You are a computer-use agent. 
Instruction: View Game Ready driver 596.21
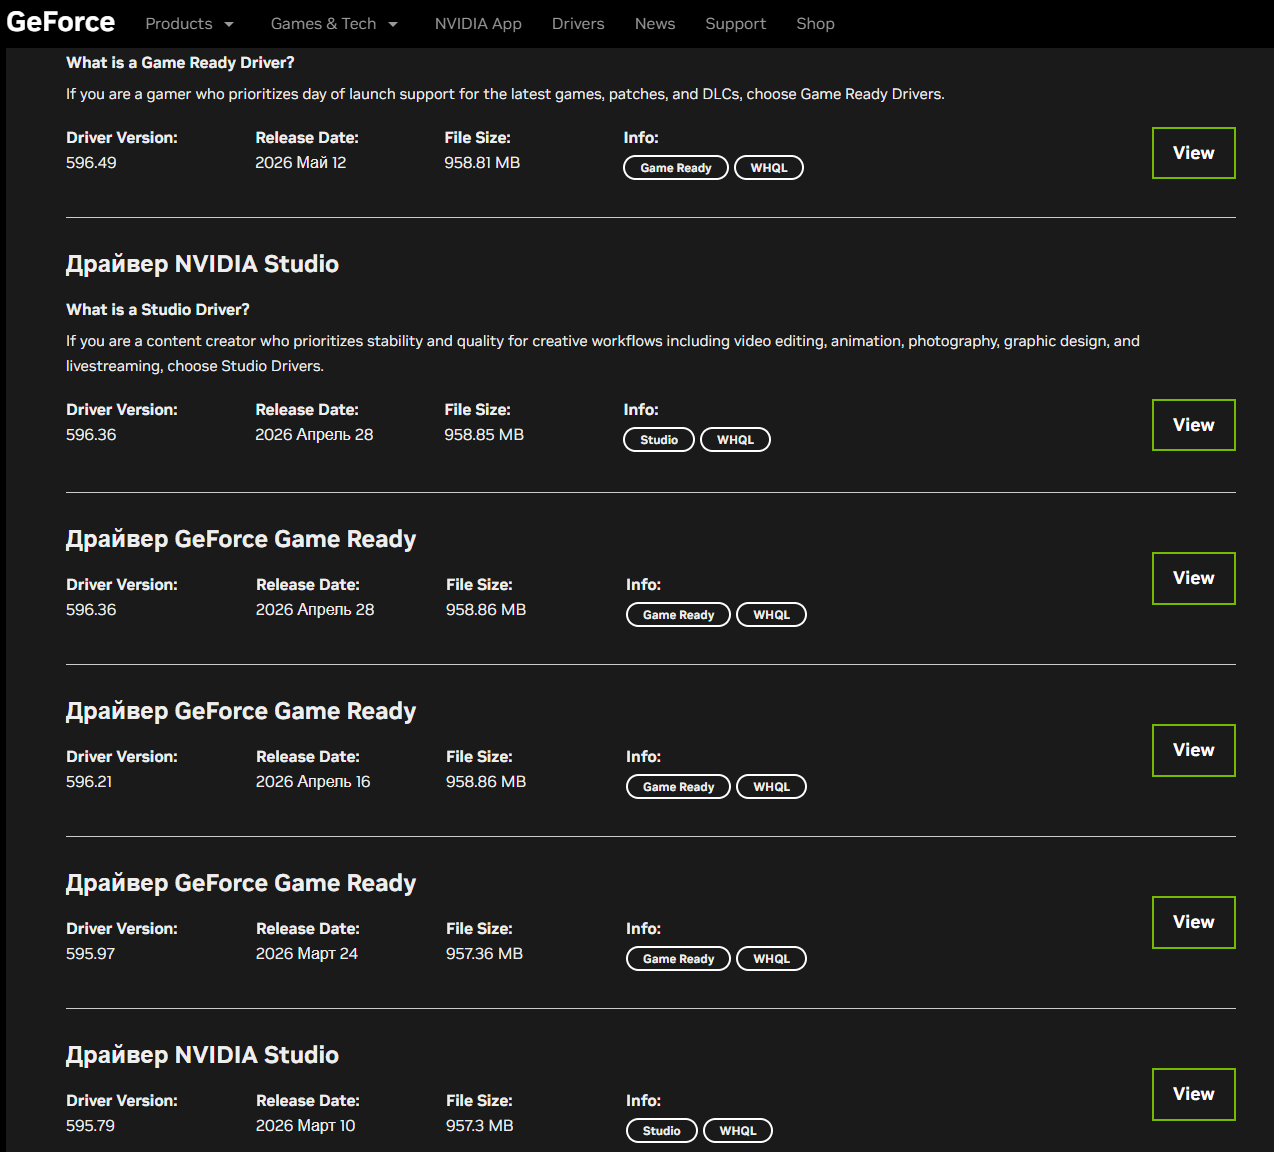point(1193,750)
